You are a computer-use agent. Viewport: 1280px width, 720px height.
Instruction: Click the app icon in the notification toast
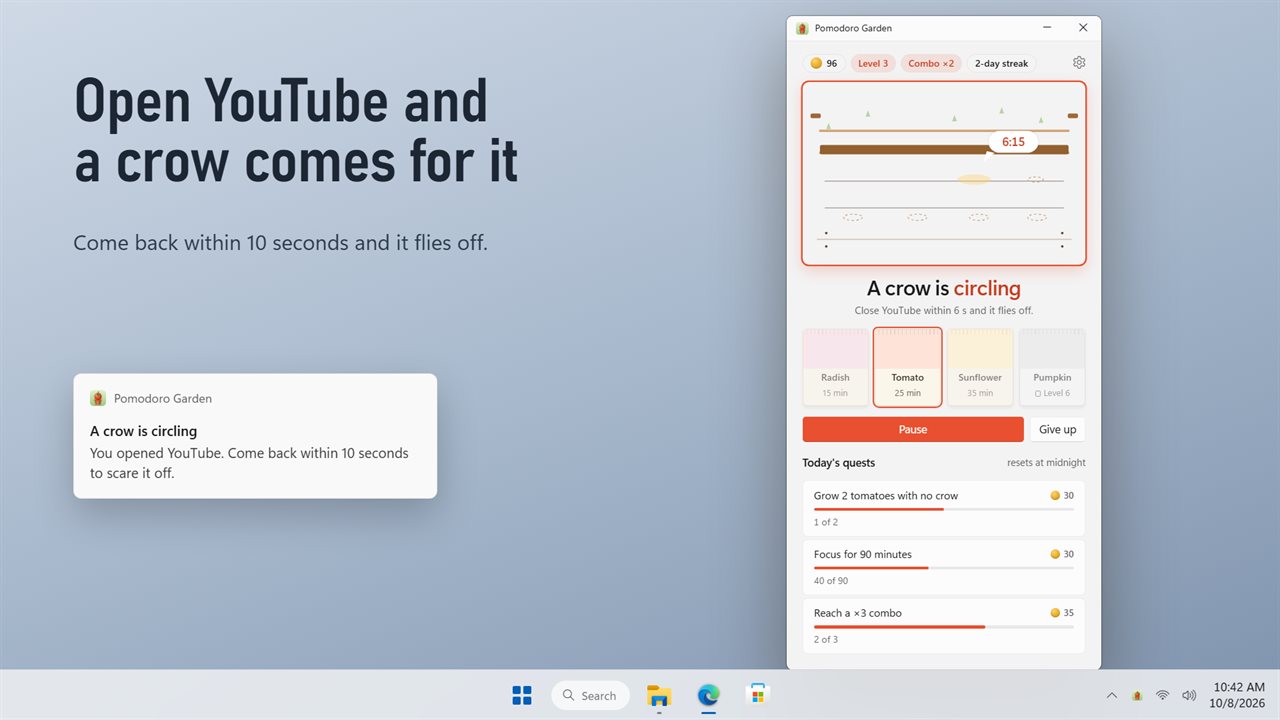(x=98, y=398)
